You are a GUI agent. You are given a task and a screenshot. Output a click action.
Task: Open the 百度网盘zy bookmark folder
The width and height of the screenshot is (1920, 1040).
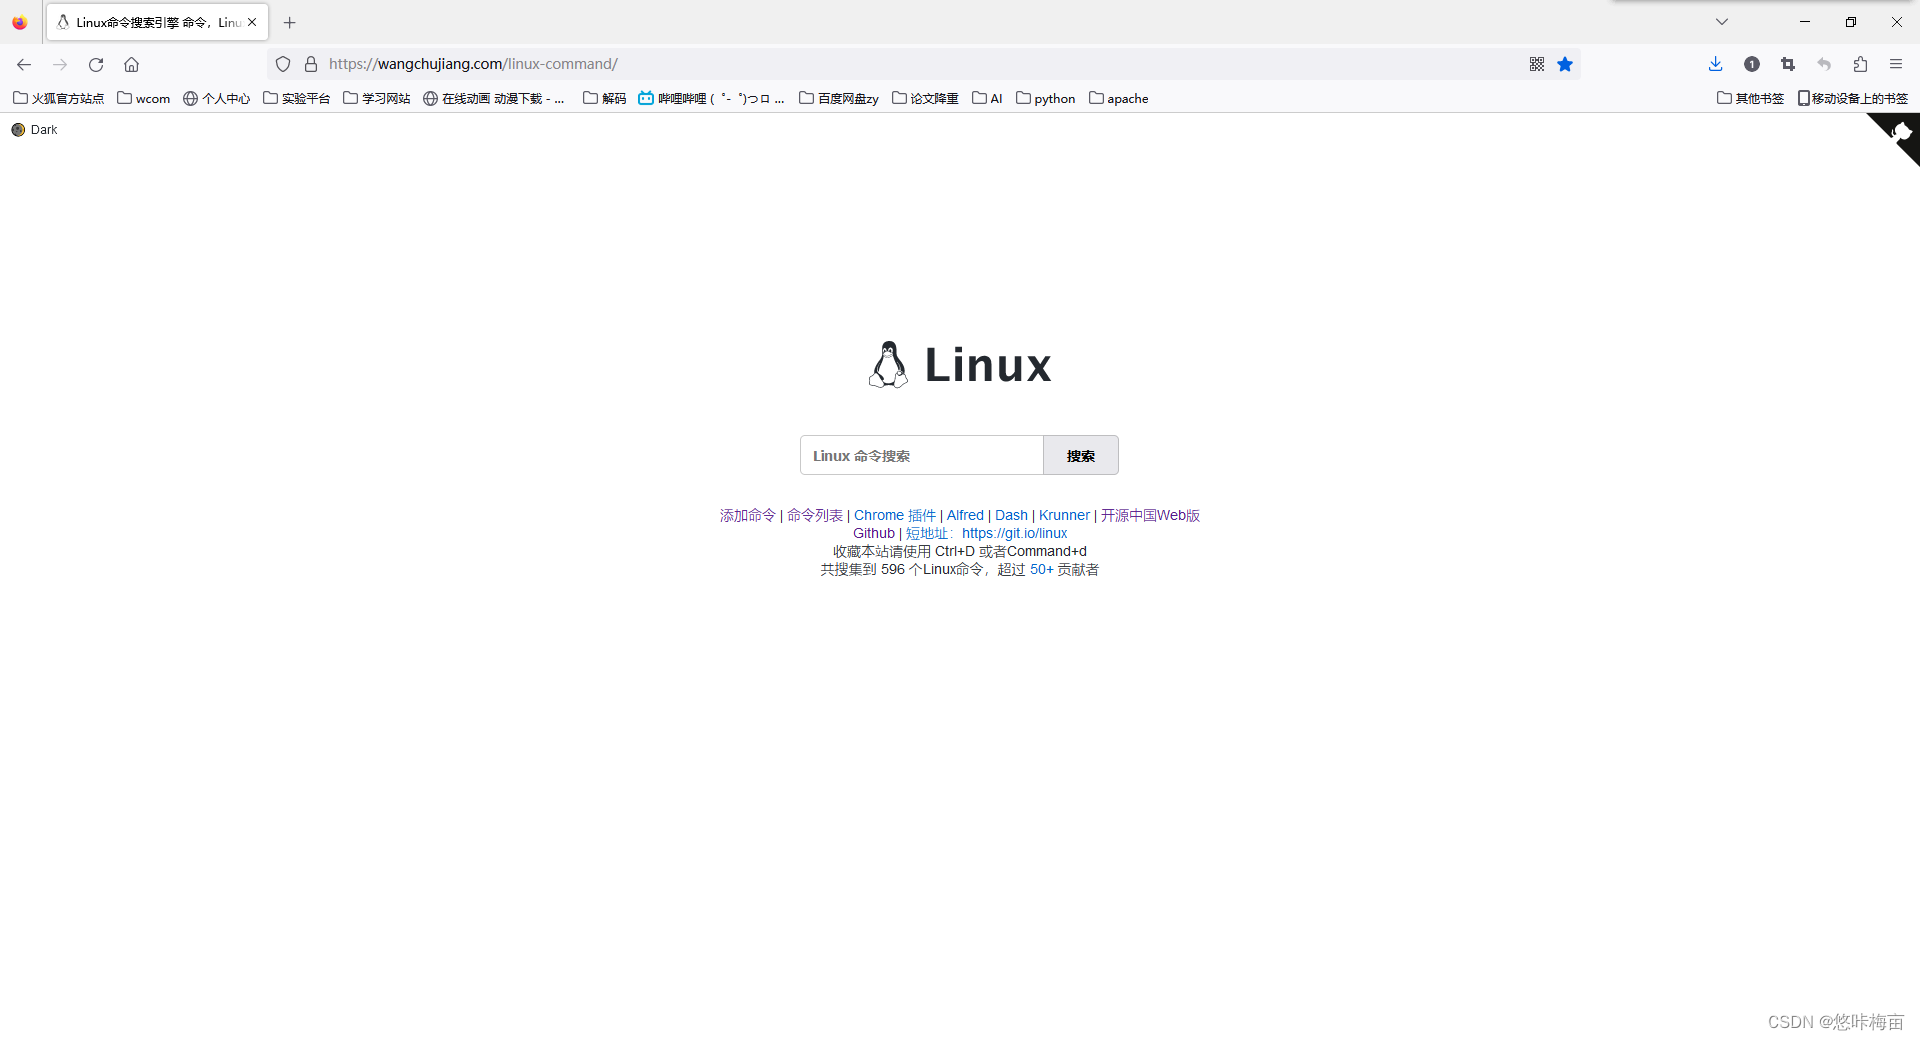coord(838,98)
